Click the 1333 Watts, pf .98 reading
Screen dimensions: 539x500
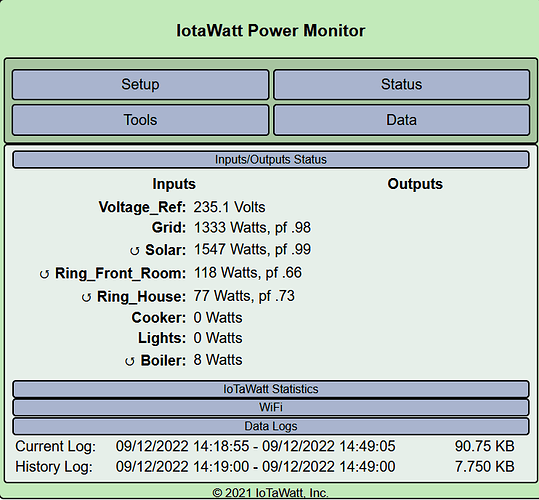coord(252,227)
